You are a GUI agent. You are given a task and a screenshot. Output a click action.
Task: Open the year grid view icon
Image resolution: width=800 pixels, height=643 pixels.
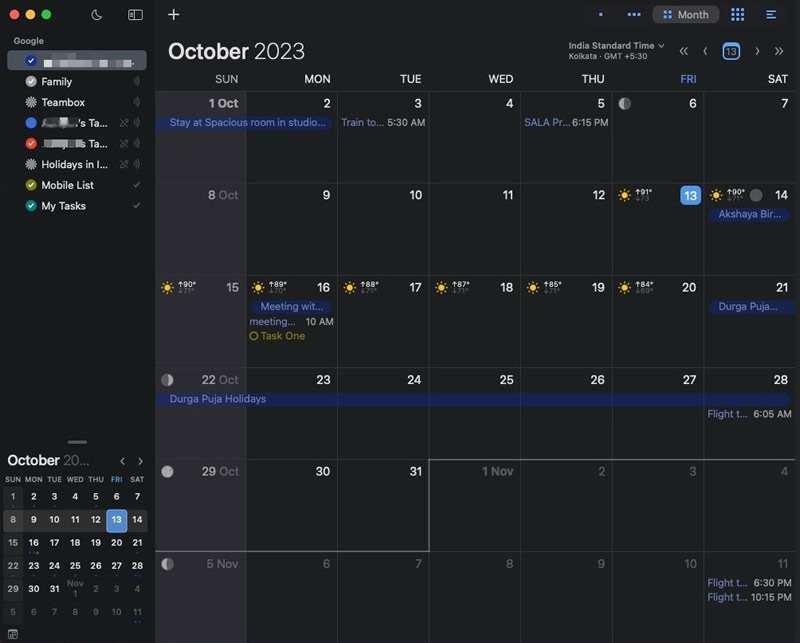click(737, 14)
